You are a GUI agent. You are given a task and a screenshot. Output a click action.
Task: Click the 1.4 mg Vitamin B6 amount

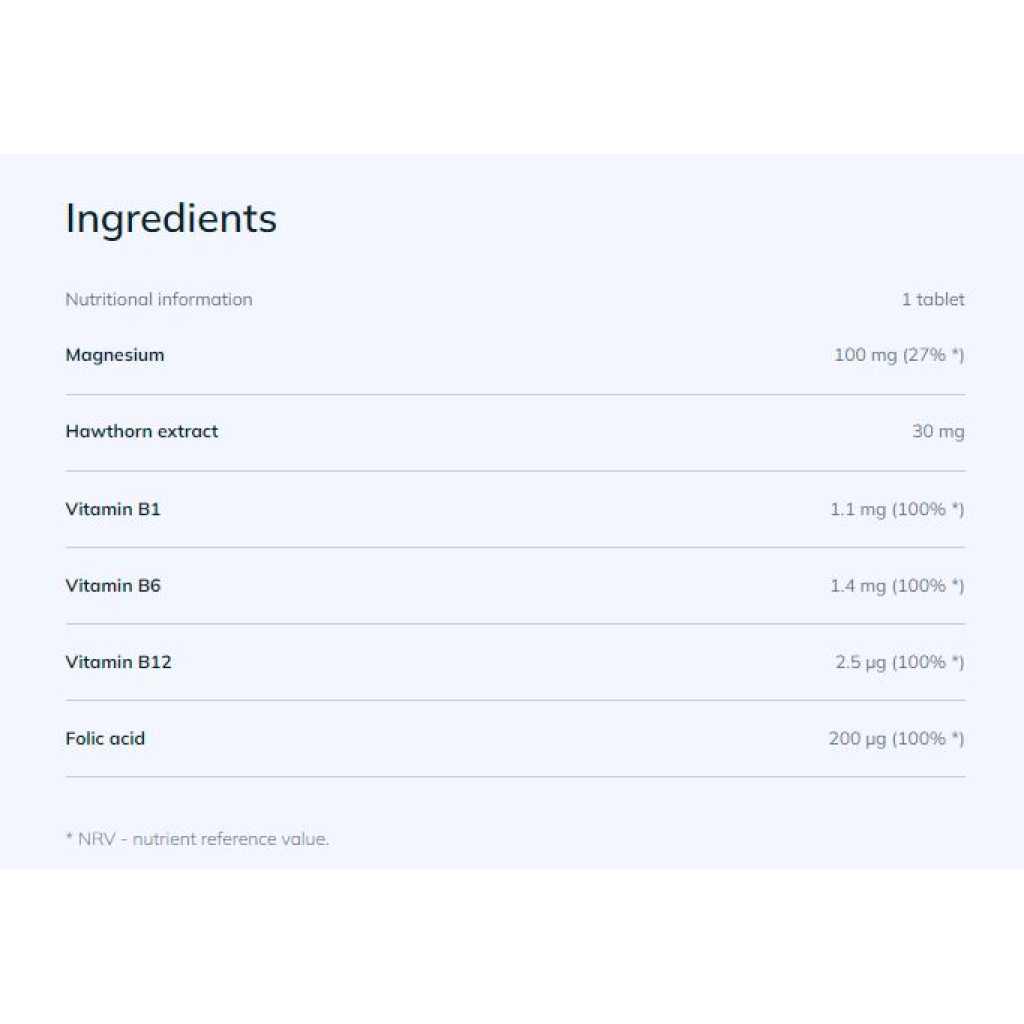click(x=858, y=586)
